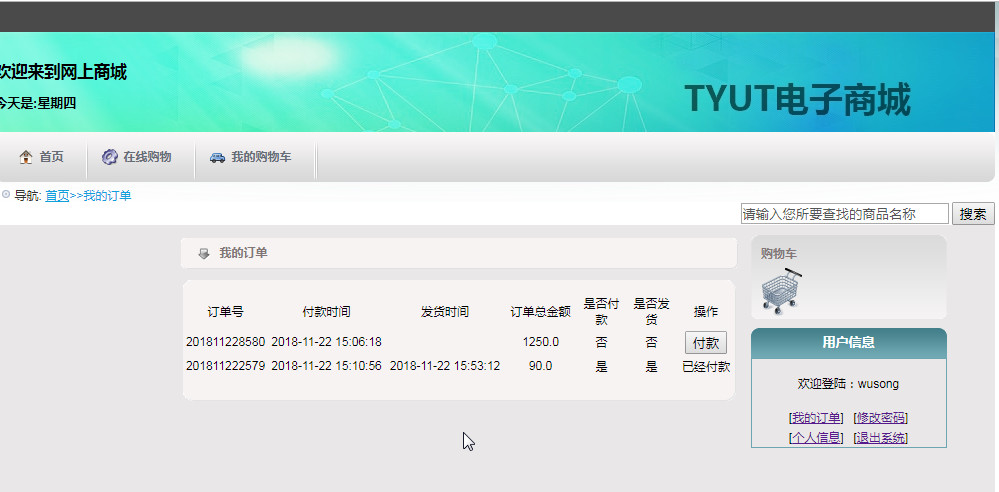The height and width of the screenshot is (492, 999).
Task: Click the >>我的订单 breadcrumb text
Action: coord(100,196)
